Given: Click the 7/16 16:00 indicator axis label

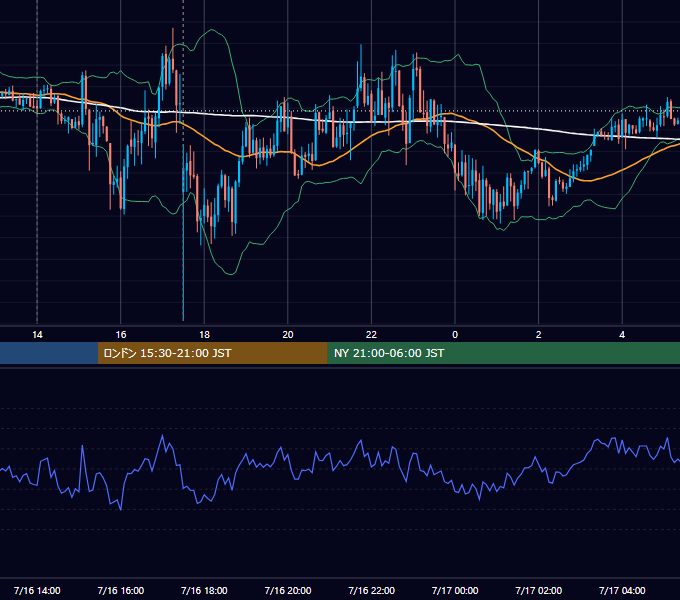Looking at the screenshot, I should pos(121,590).
